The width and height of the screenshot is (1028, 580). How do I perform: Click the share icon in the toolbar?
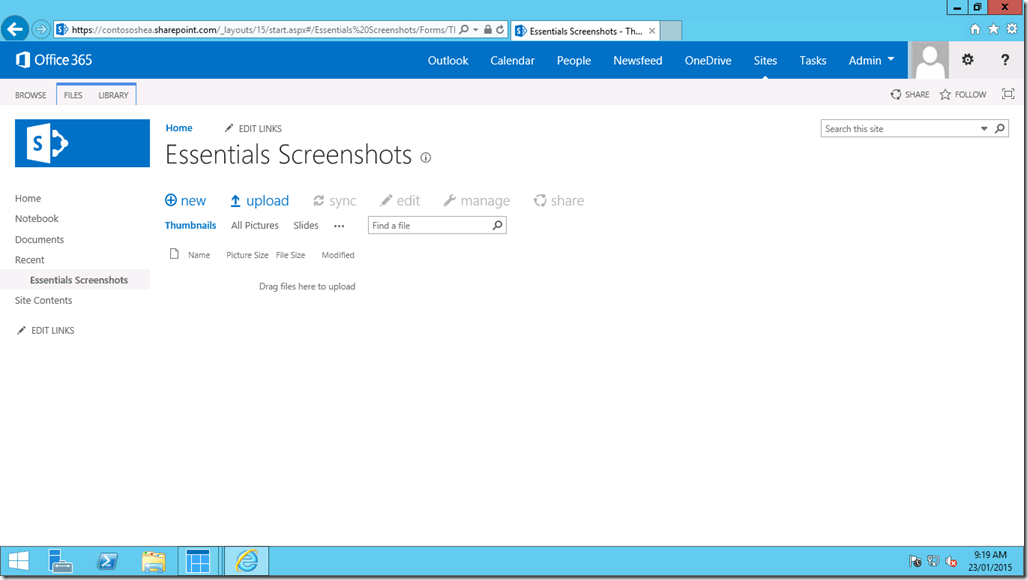540,200
